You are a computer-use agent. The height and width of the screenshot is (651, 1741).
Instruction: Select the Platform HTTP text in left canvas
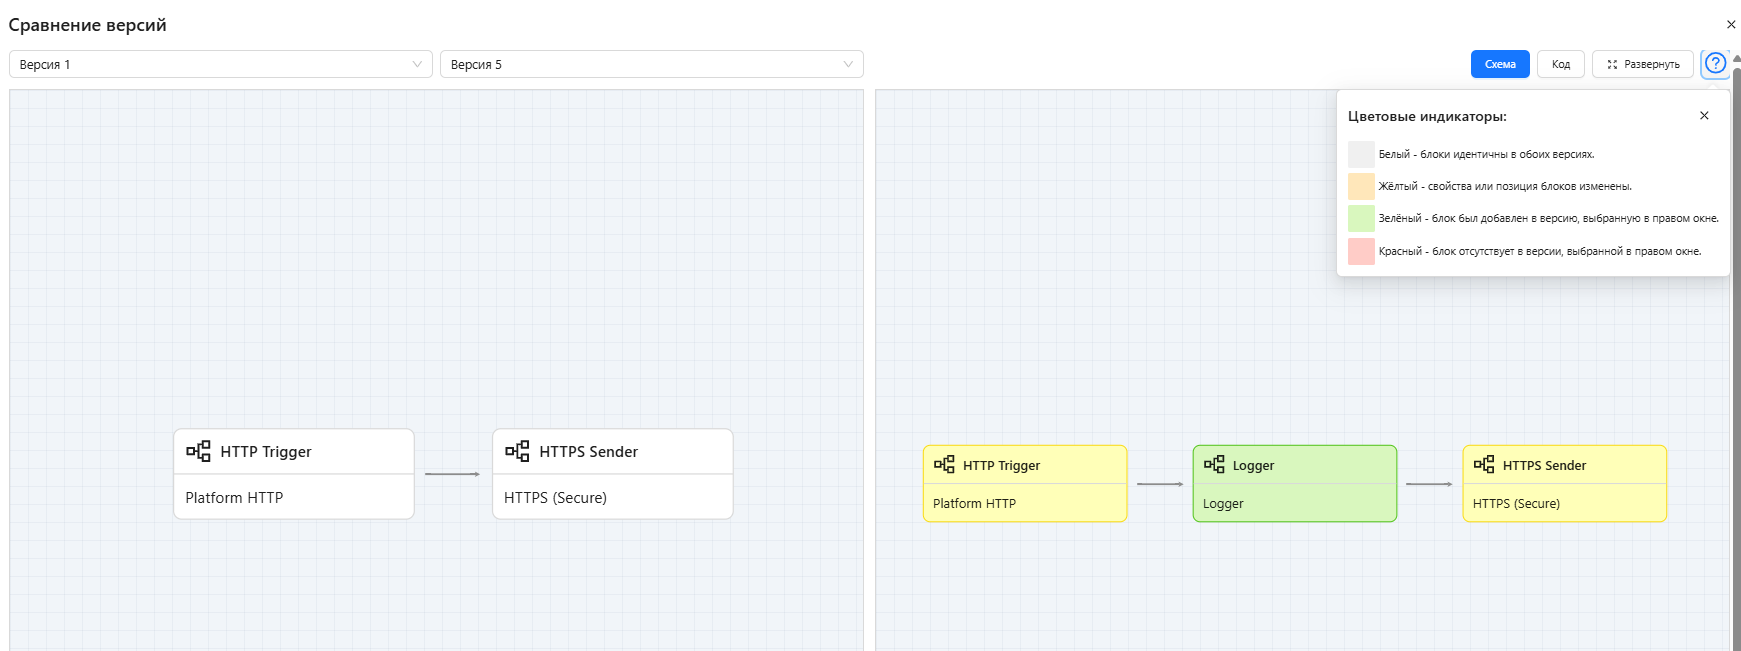coord(234,498)
